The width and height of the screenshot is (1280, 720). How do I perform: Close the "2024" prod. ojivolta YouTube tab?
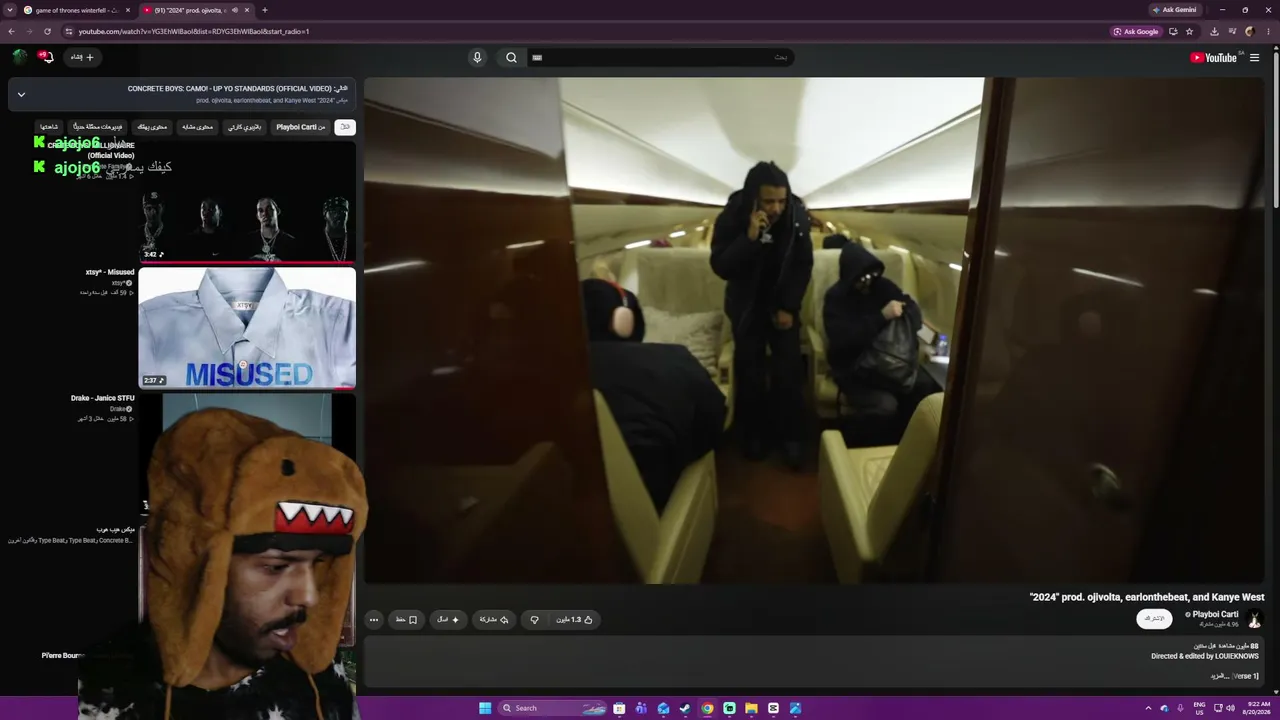point(247,10)
